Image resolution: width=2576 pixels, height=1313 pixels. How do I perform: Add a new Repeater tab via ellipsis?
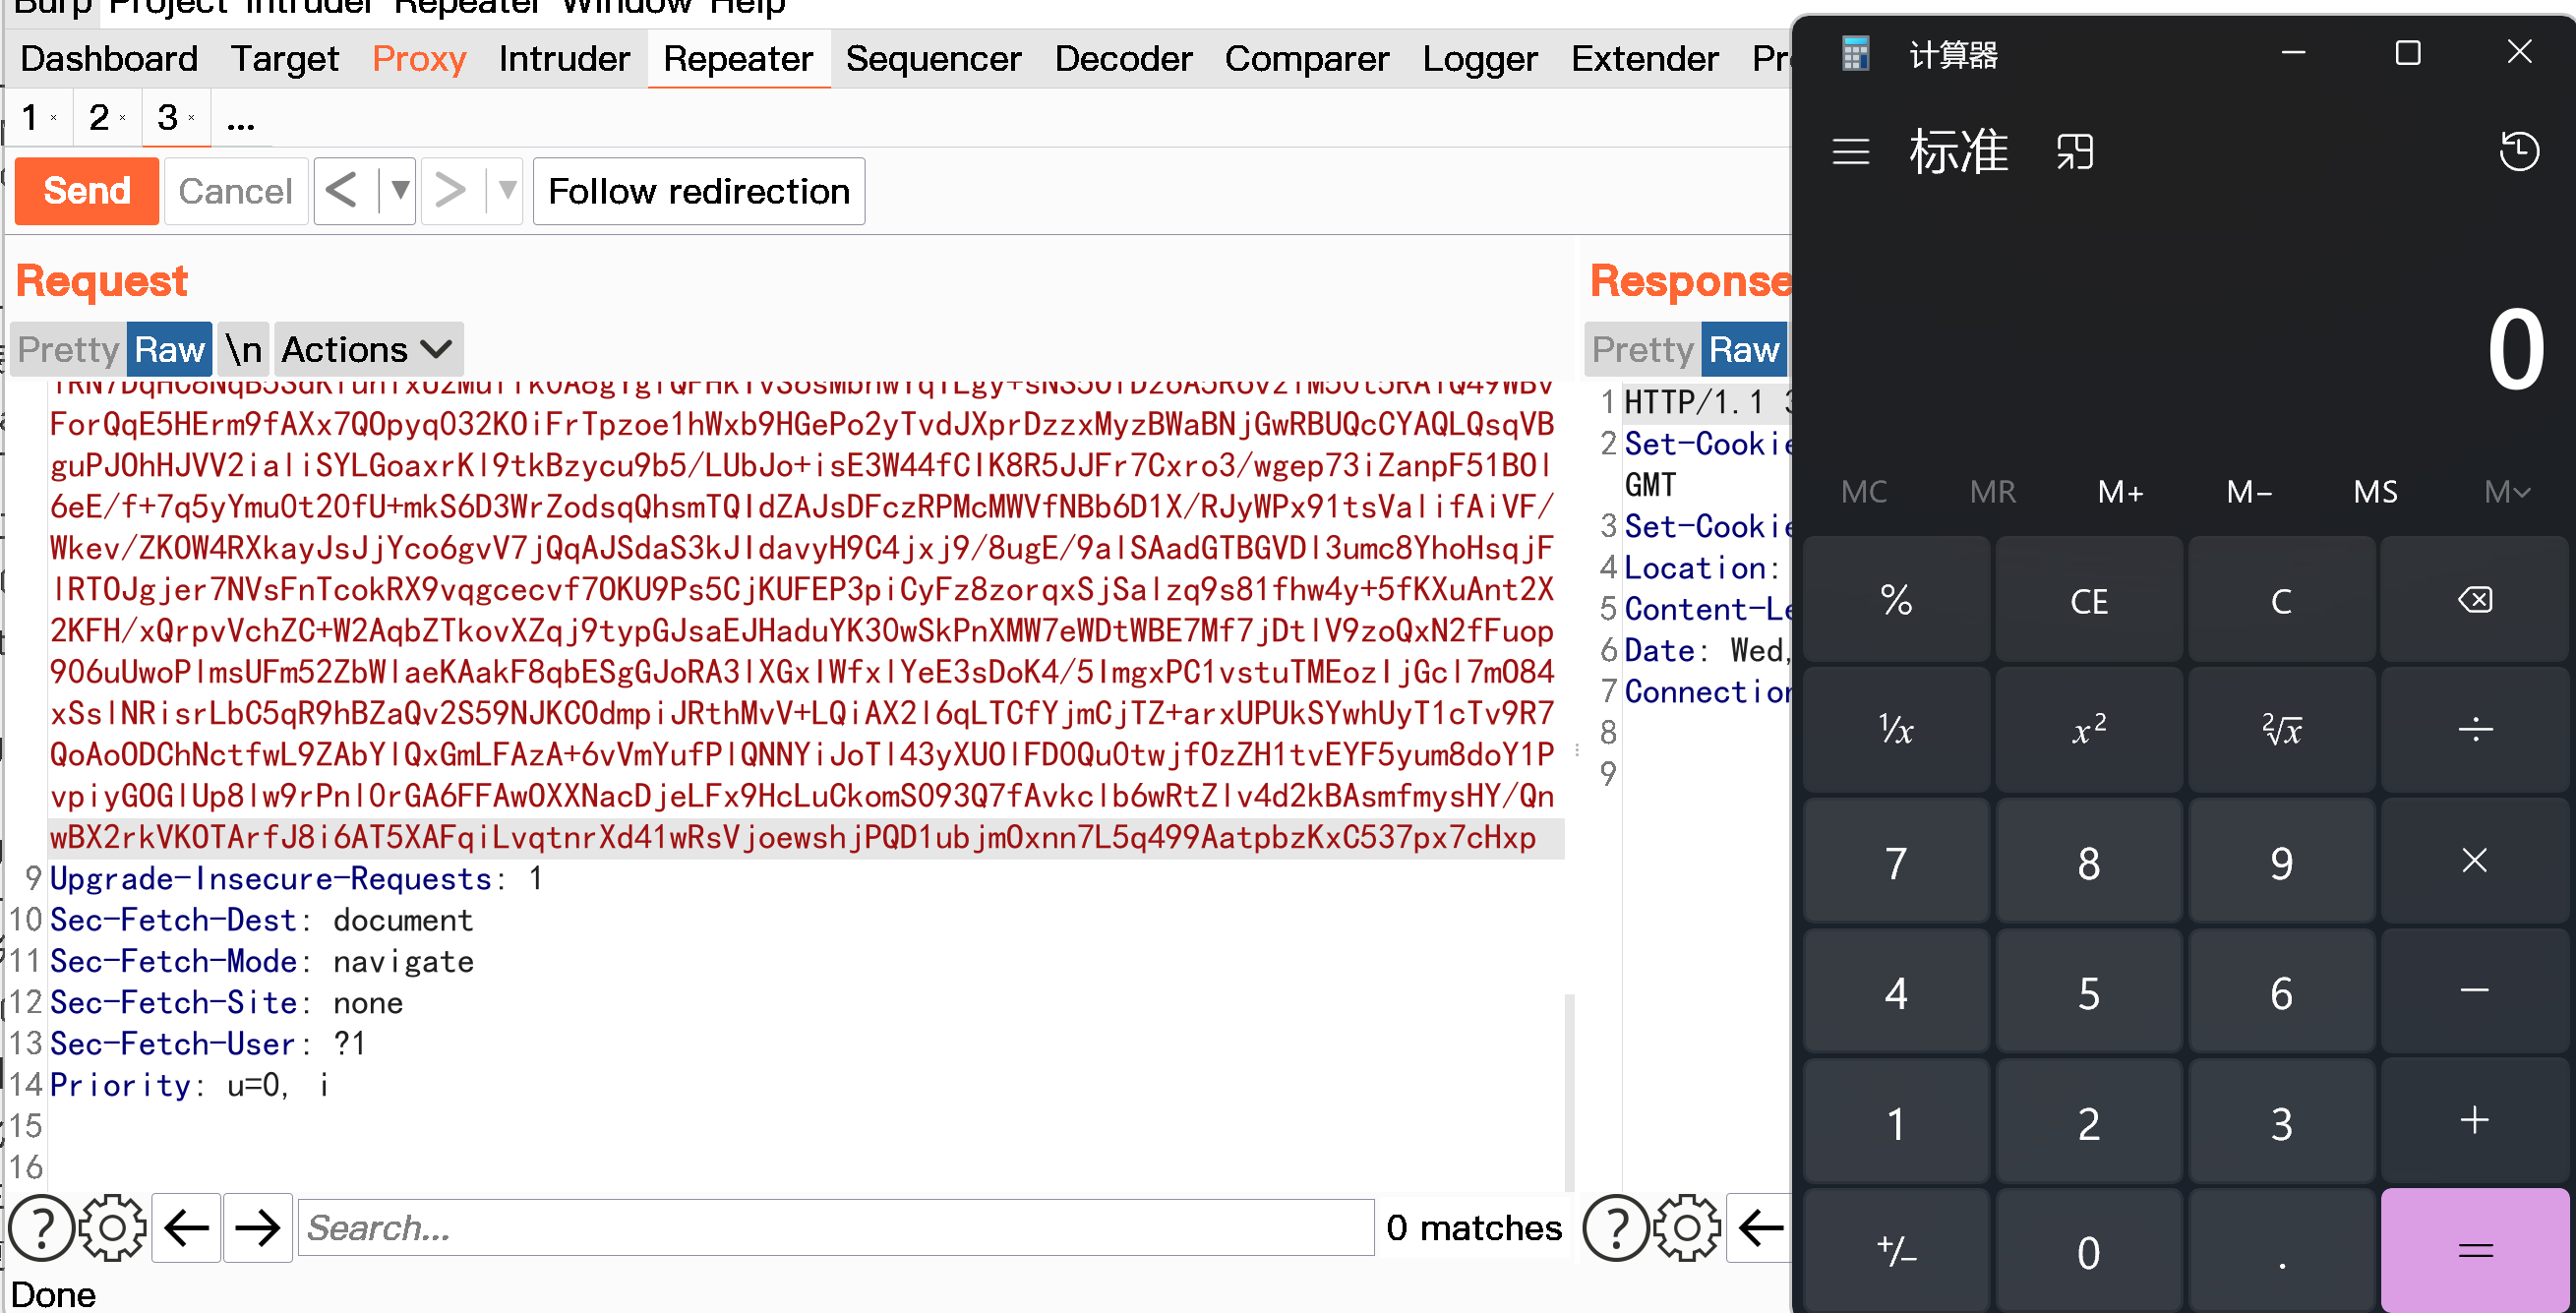[x=241, y=121]
